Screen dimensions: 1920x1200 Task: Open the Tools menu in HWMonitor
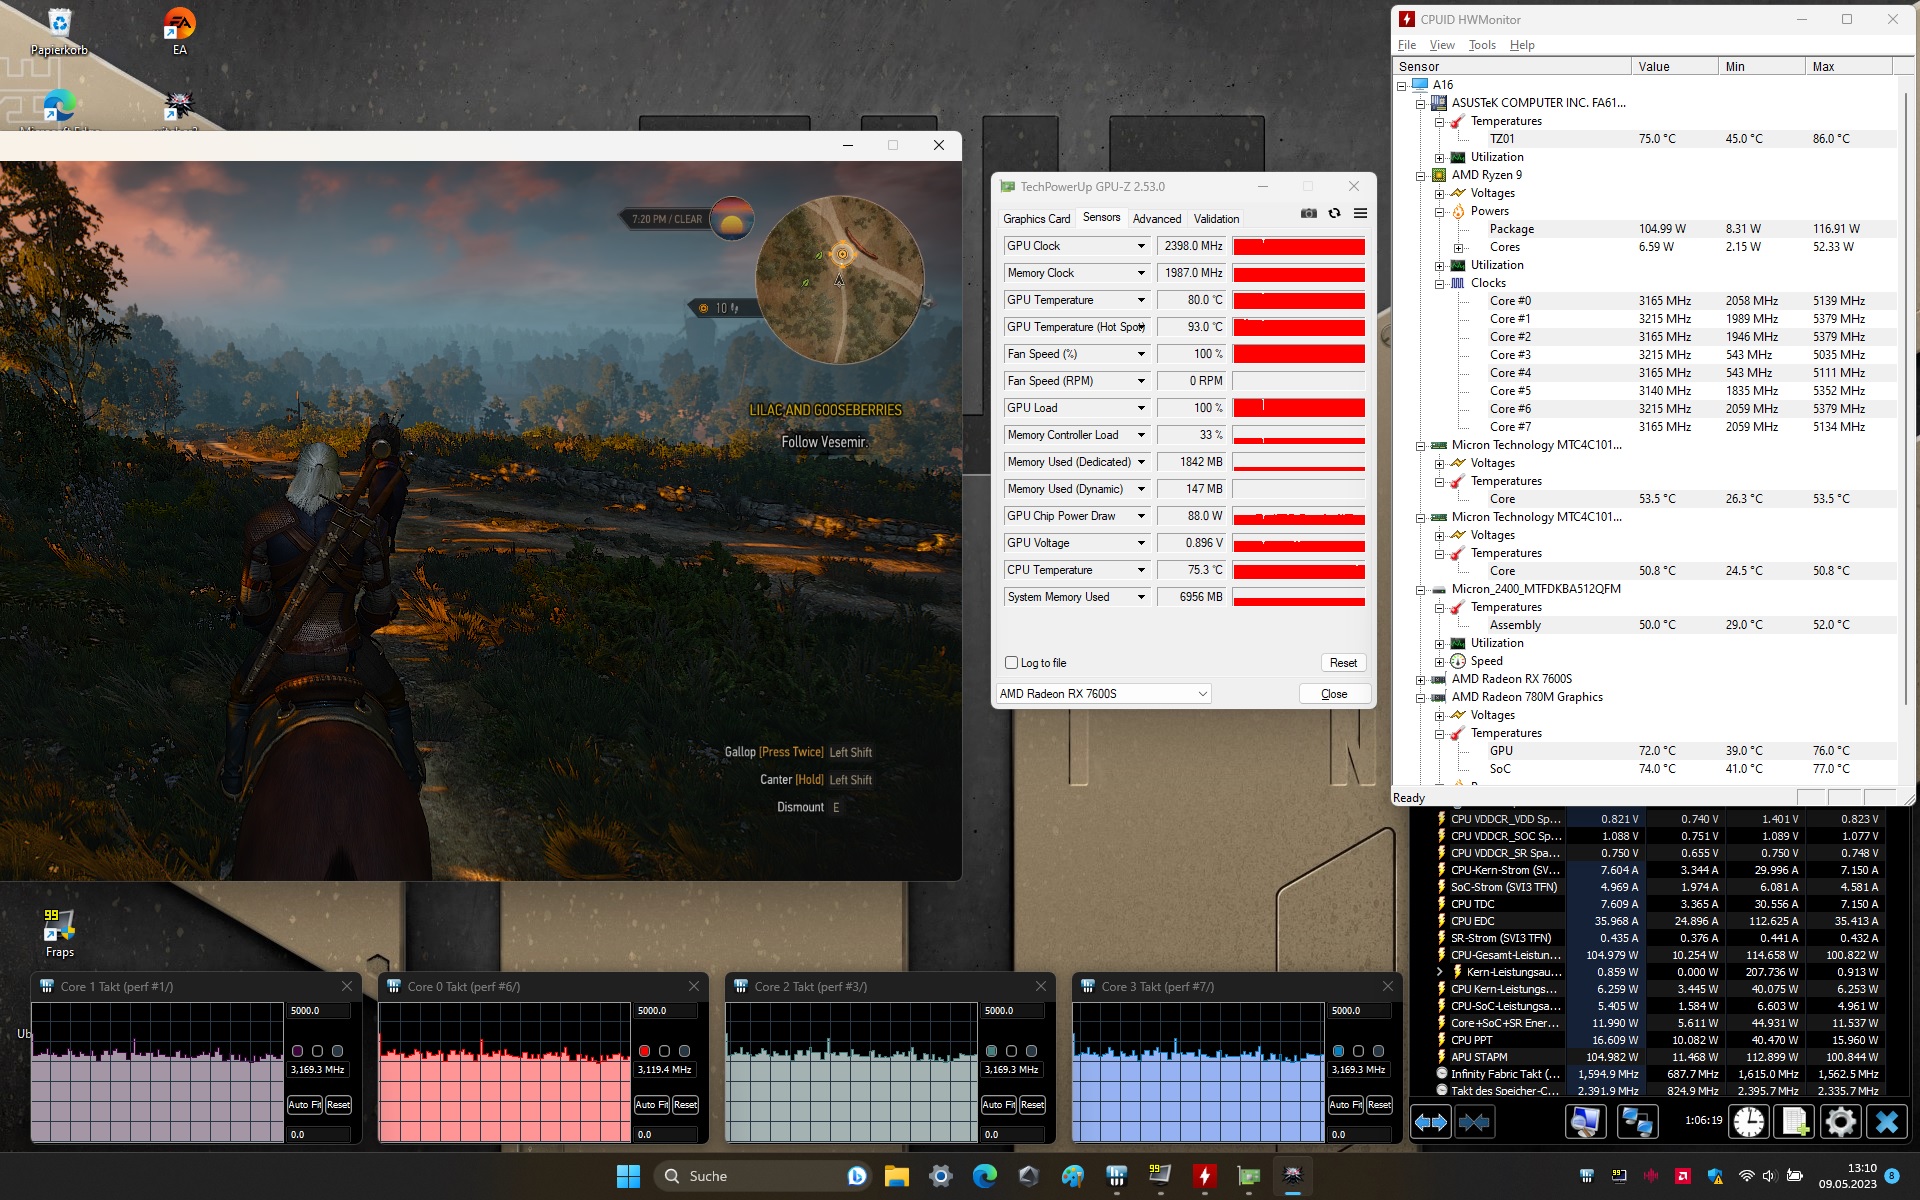(x=1481, y=45)
